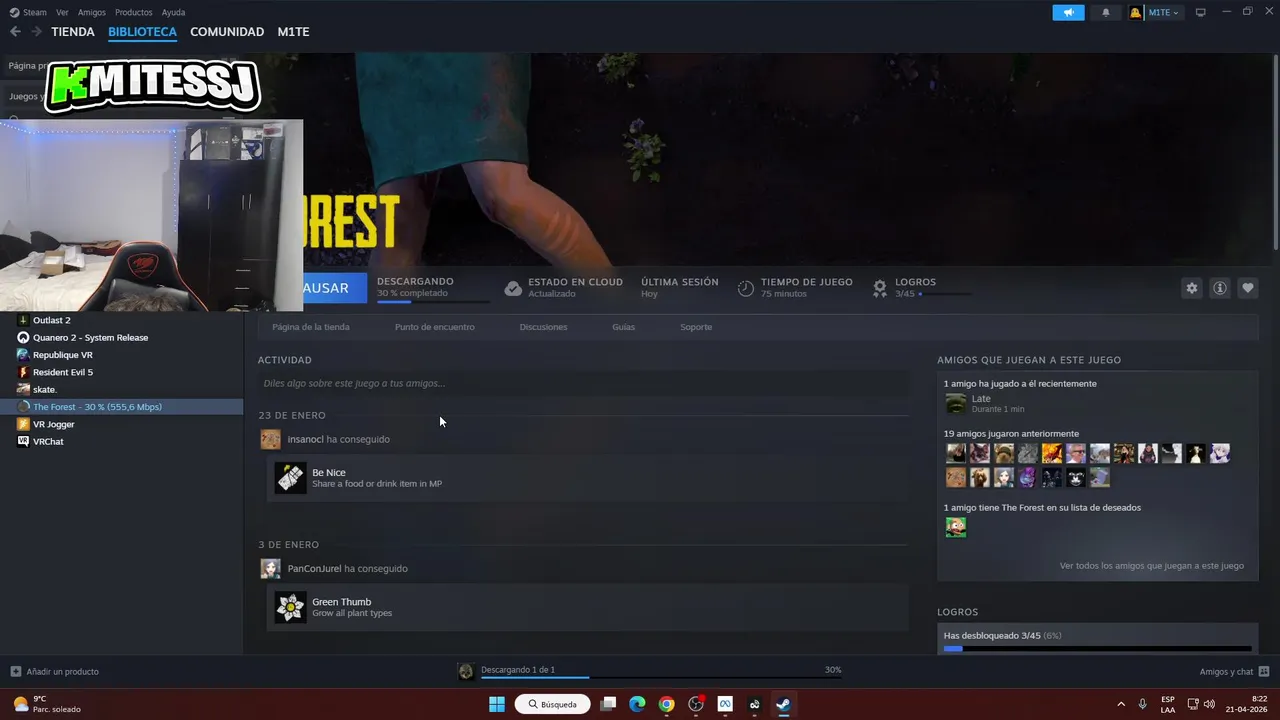
Task: Open the Steam menu
Action: coord(35,12)
